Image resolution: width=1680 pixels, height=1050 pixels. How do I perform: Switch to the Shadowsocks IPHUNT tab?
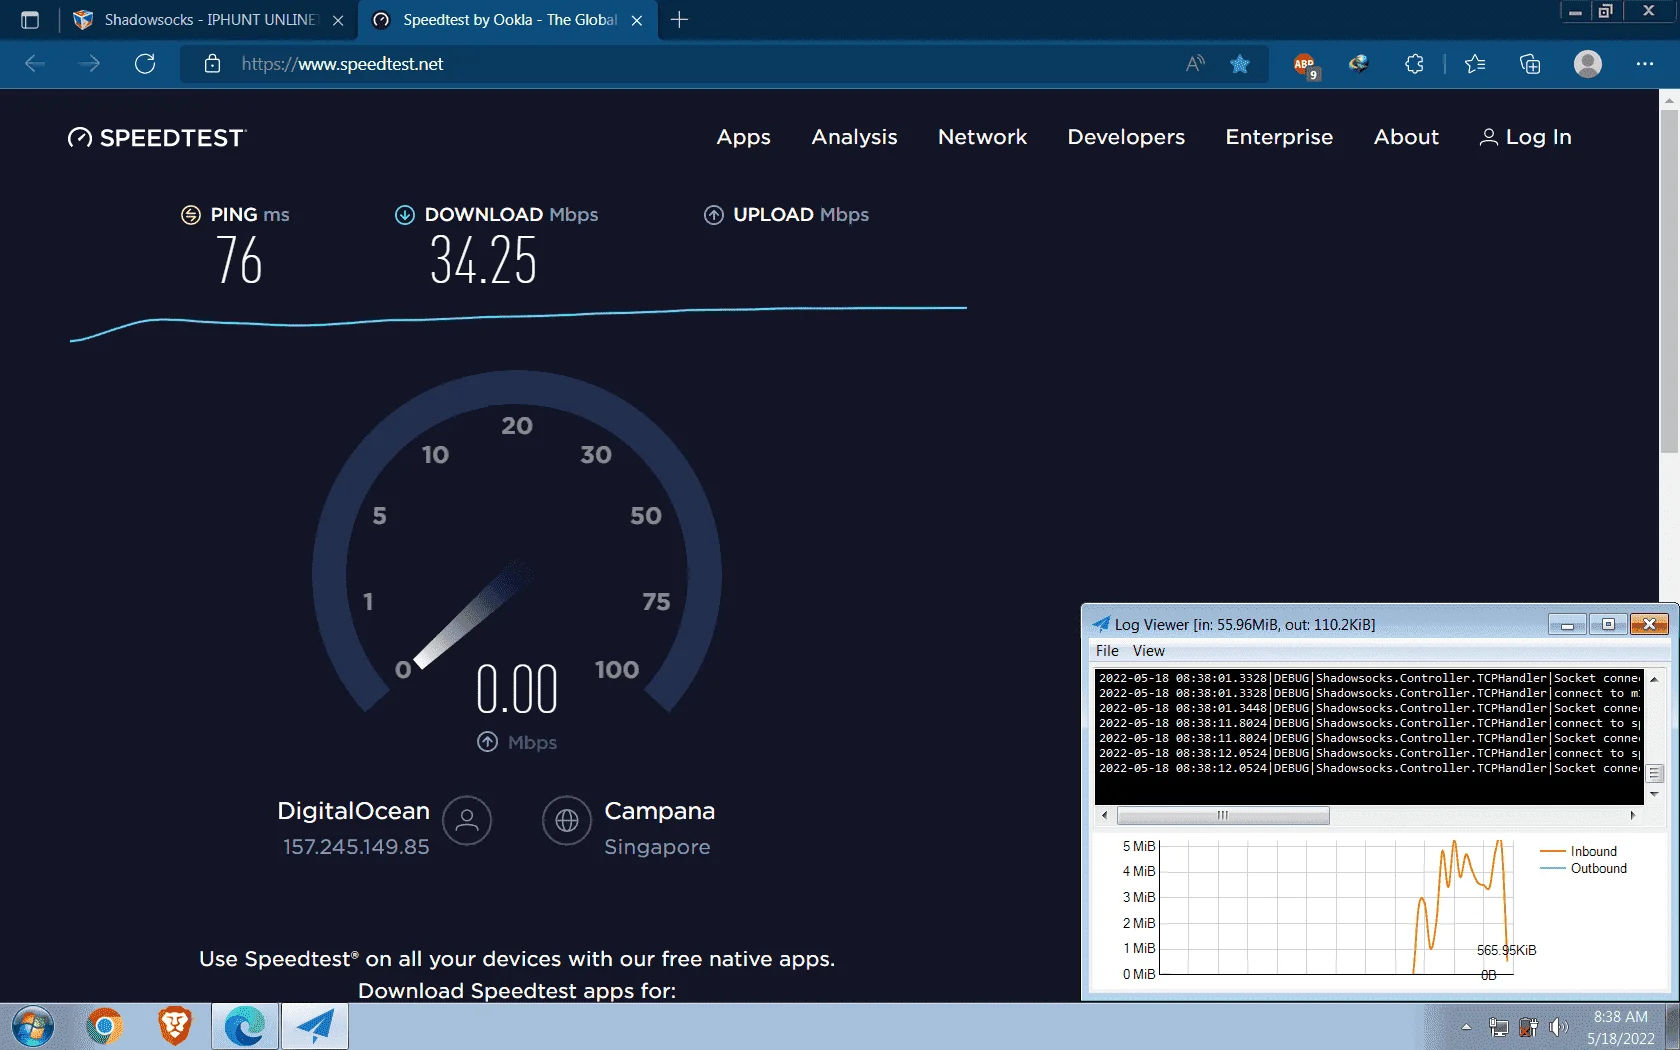point(208,20)
